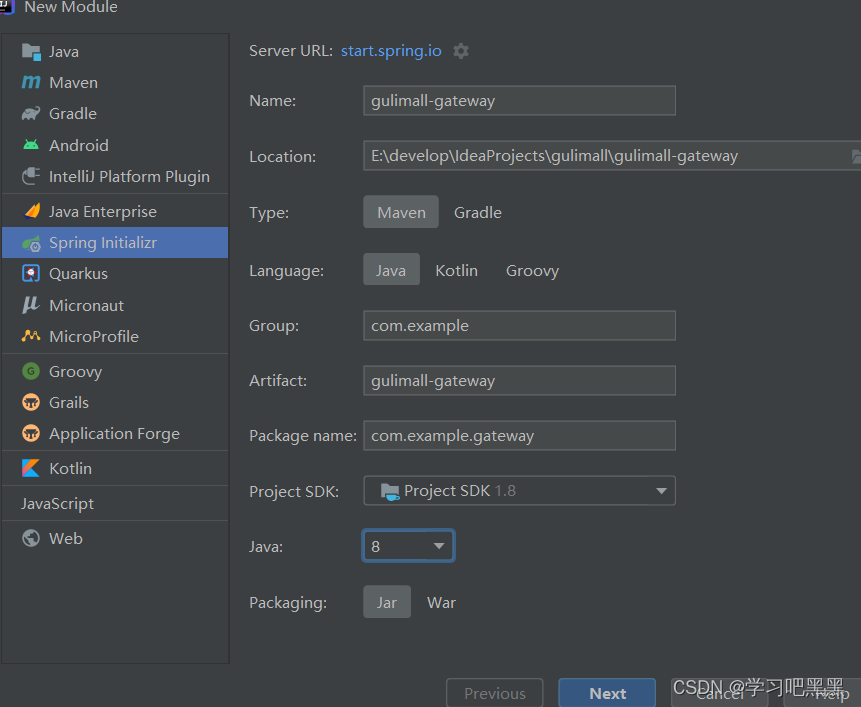Select Kotlin in the module list
Screen dimensions: 861x707
(115, 468)
